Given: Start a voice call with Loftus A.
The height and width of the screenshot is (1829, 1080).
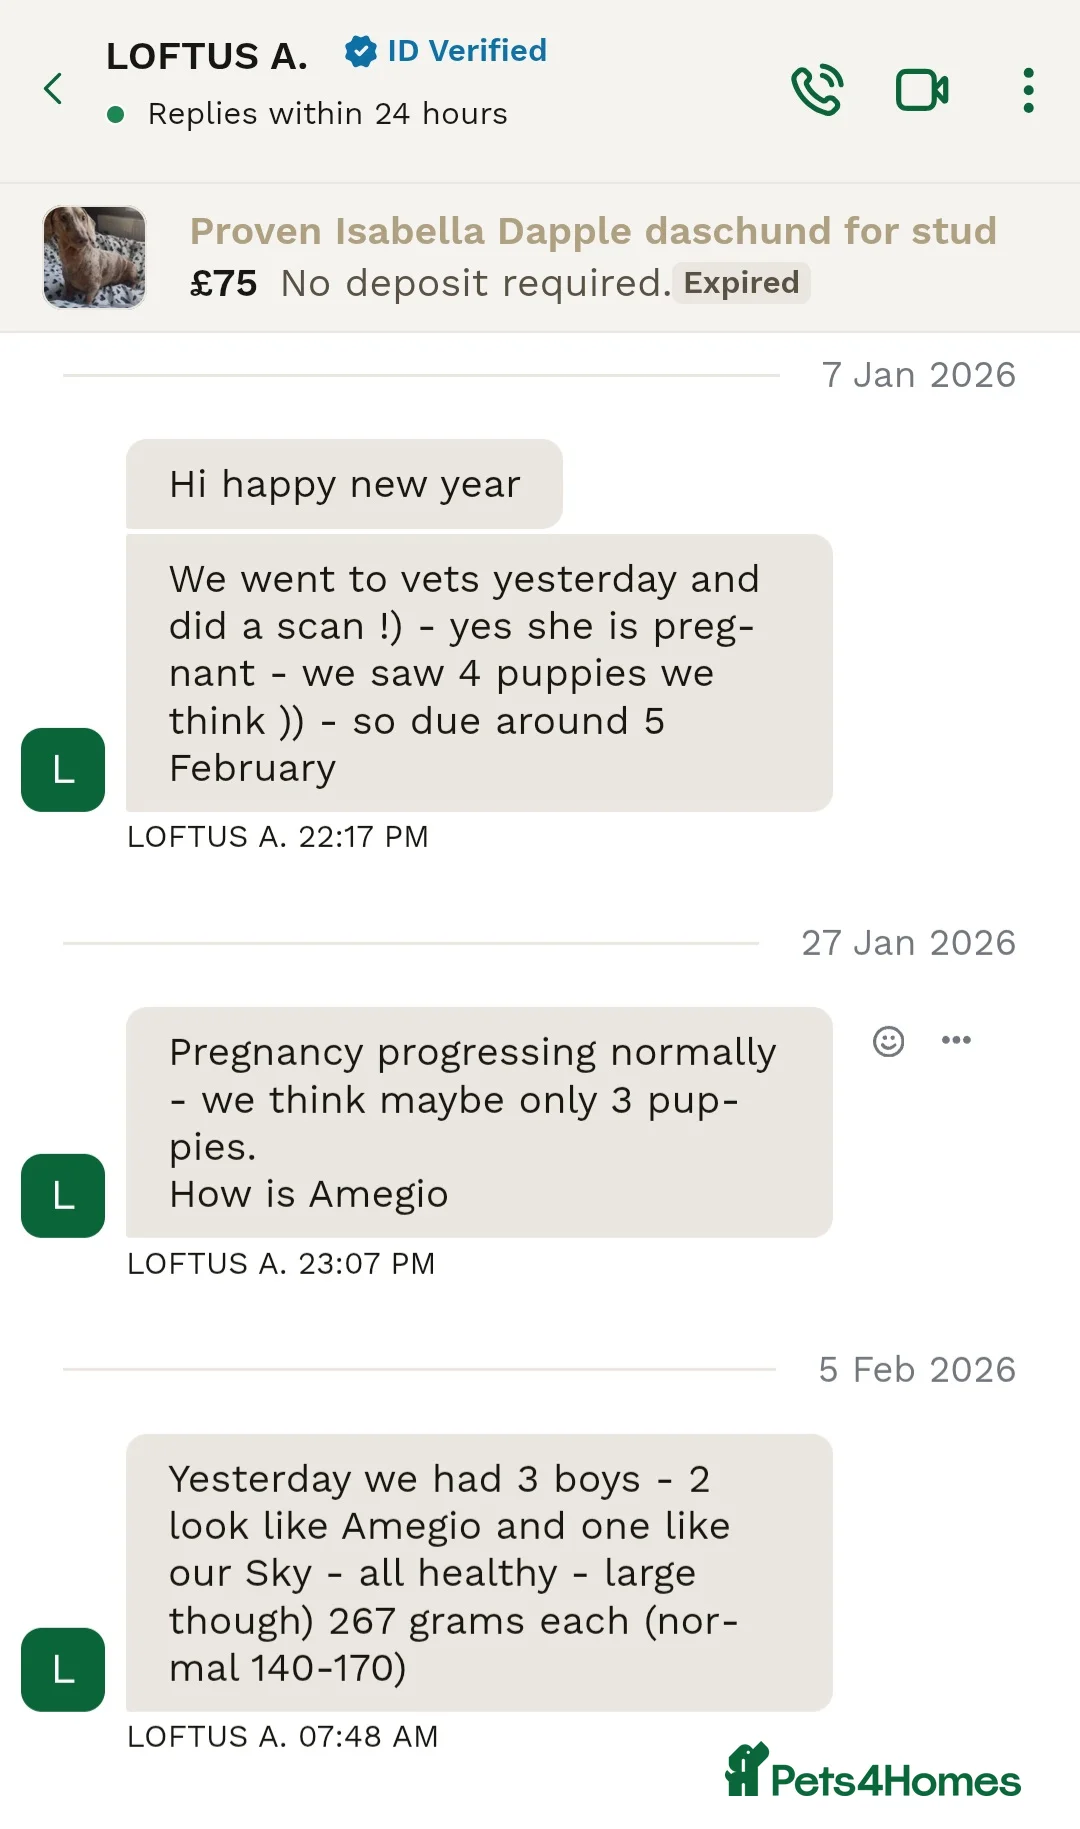Looking at the screenshot, I should tap(817, 90).
